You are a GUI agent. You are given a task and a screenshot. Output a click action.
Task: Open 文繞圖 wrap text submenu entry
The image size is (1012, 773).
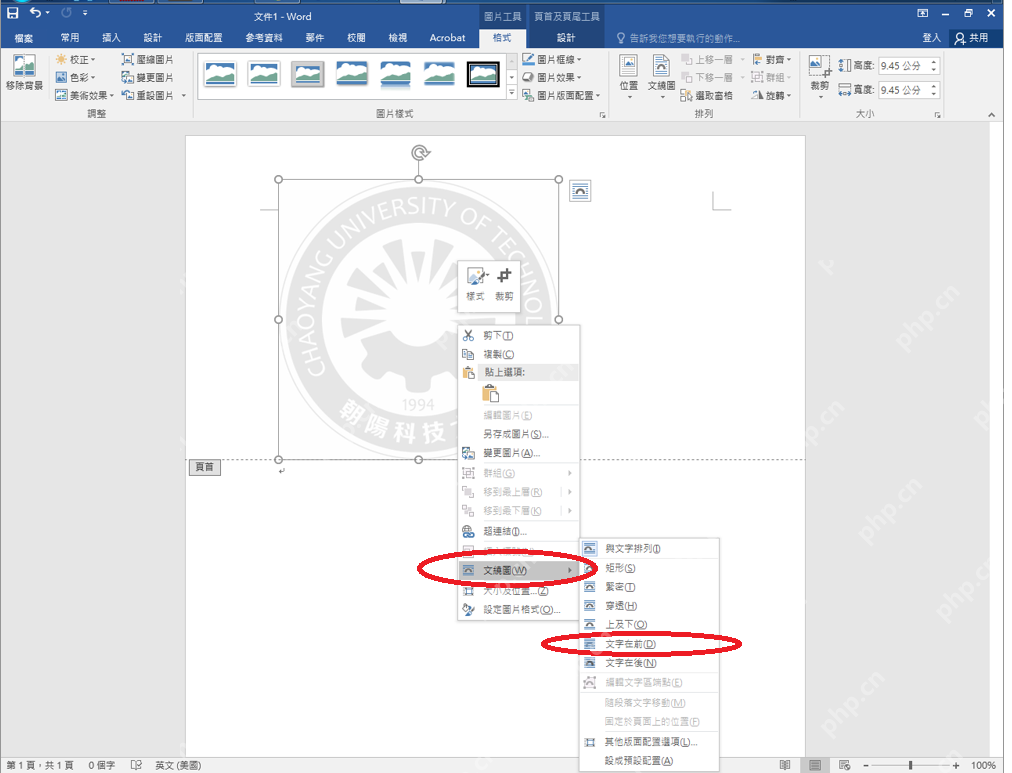pos(519,570)
